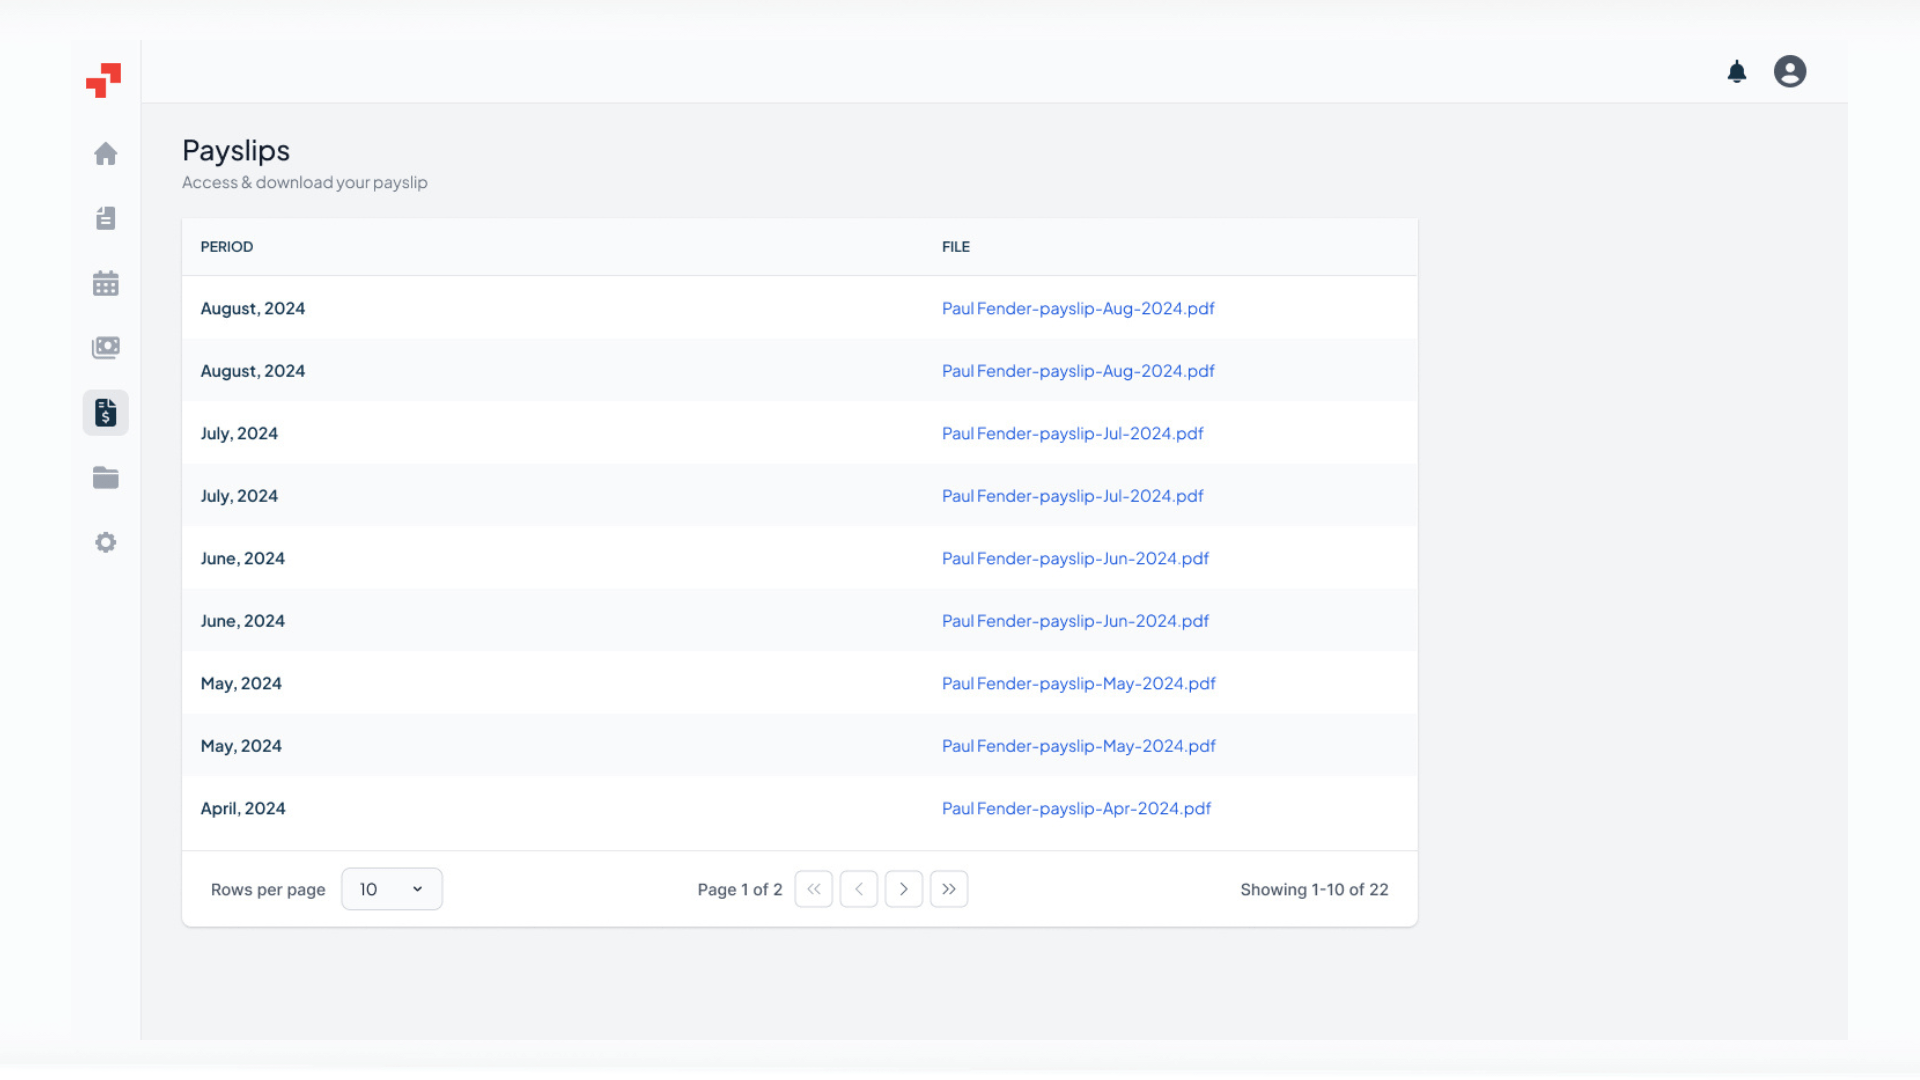Screen dimensions: 1920x1080
Task: Click the FILE column header
Action: (x=955, y=247)
